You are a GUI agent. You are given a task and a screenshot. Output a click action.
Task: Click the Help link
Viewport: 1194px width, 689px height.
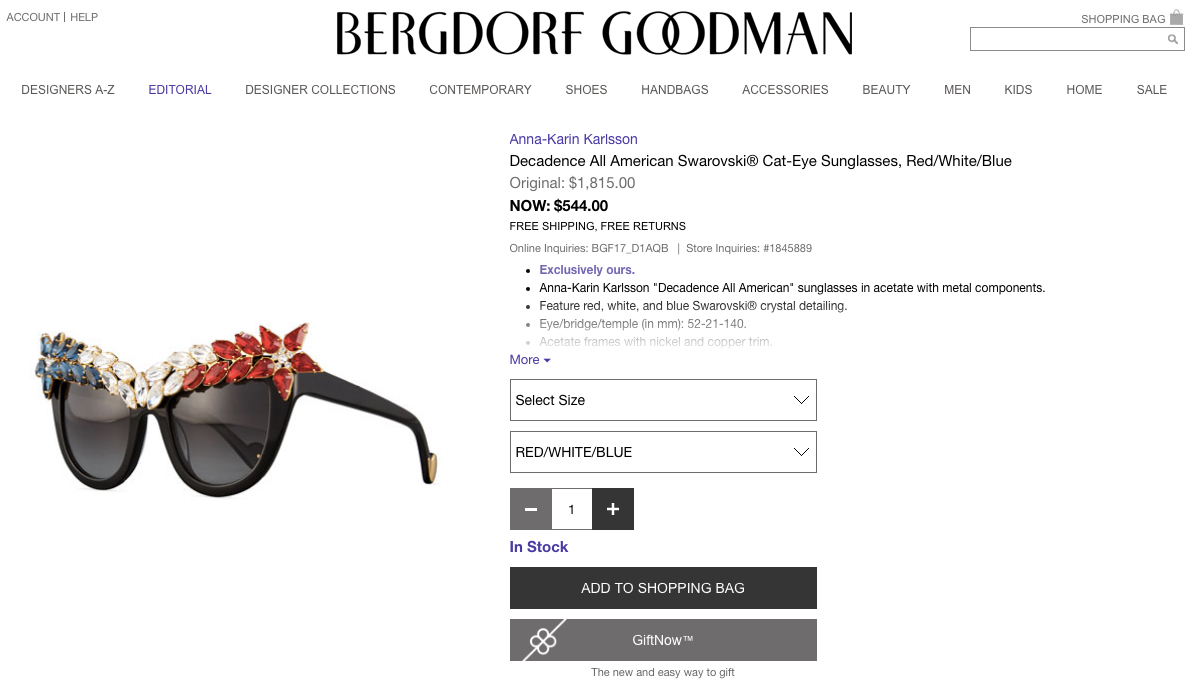click(x=84, y=17)
